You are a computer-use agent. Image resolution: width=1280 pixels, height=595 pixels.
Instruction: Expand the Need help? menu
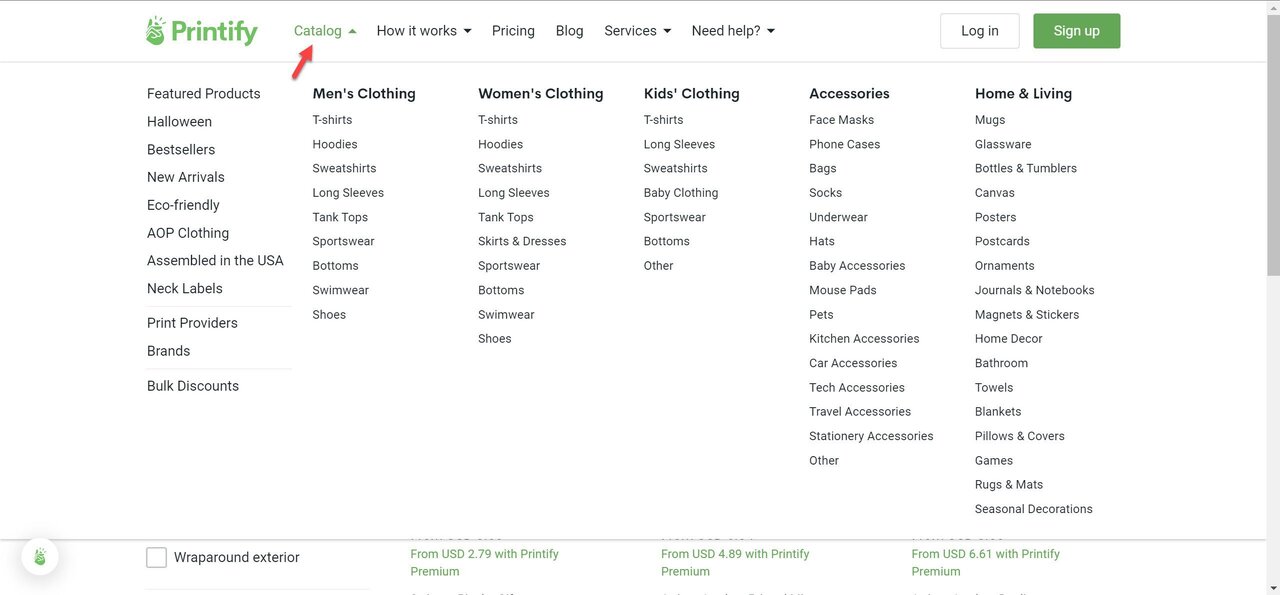pyautogui.click(x=733, y=31)
